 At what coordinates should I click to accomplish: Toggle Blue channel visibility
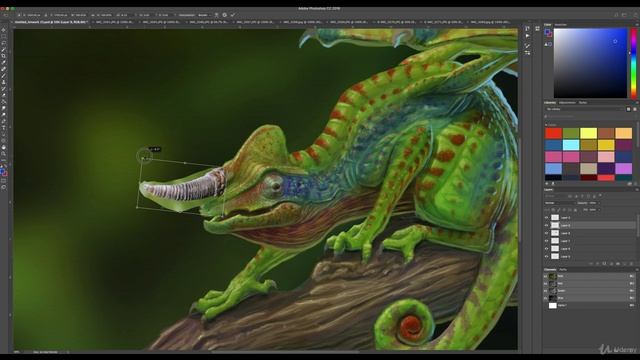(x=546, y=298)
